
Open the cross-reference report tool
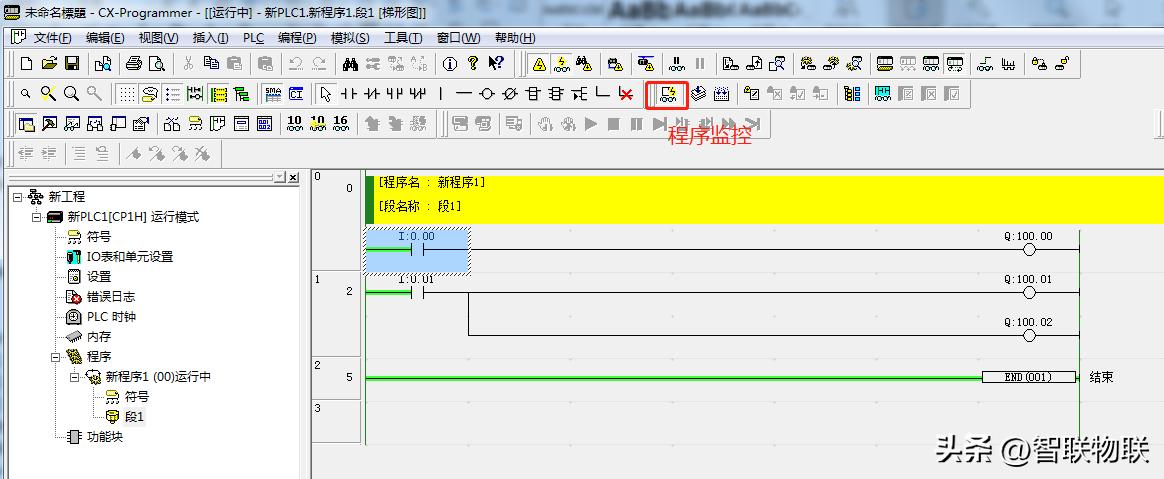173,124
